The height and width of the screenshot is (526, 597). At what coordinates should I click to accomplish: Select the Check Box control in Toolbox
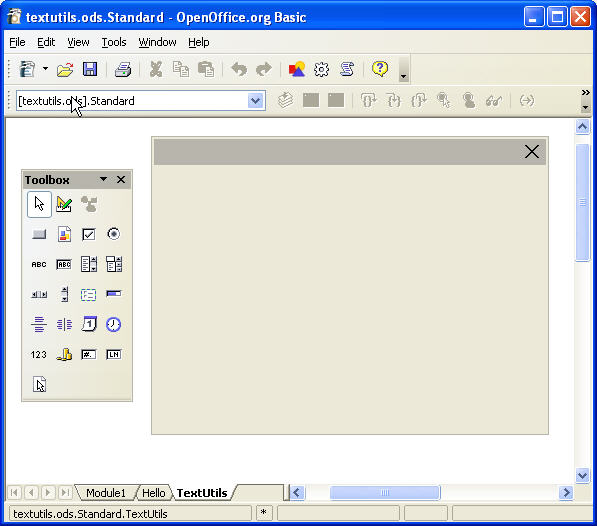(89, 234)
